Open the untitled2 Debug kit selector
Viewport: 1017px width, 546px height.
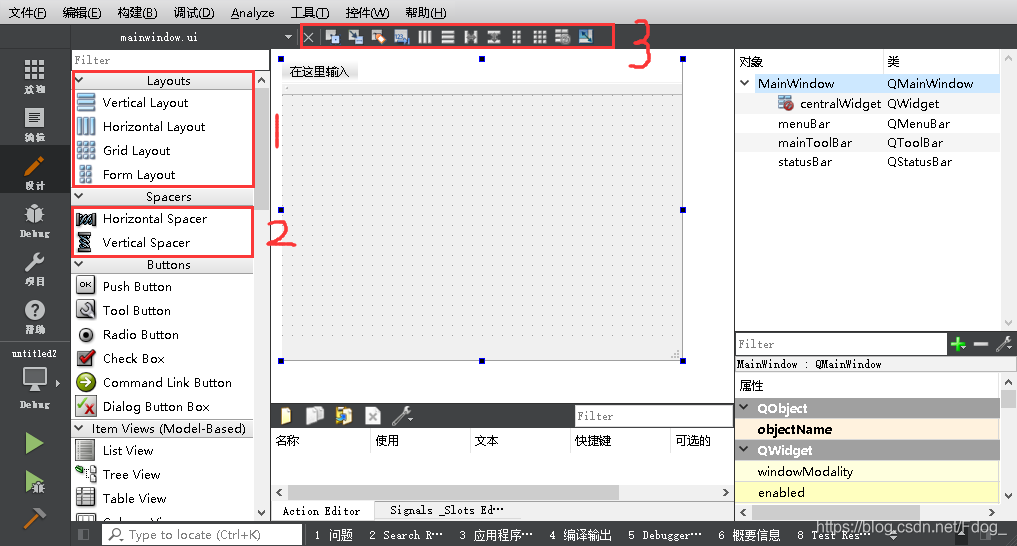pos(35,380)
